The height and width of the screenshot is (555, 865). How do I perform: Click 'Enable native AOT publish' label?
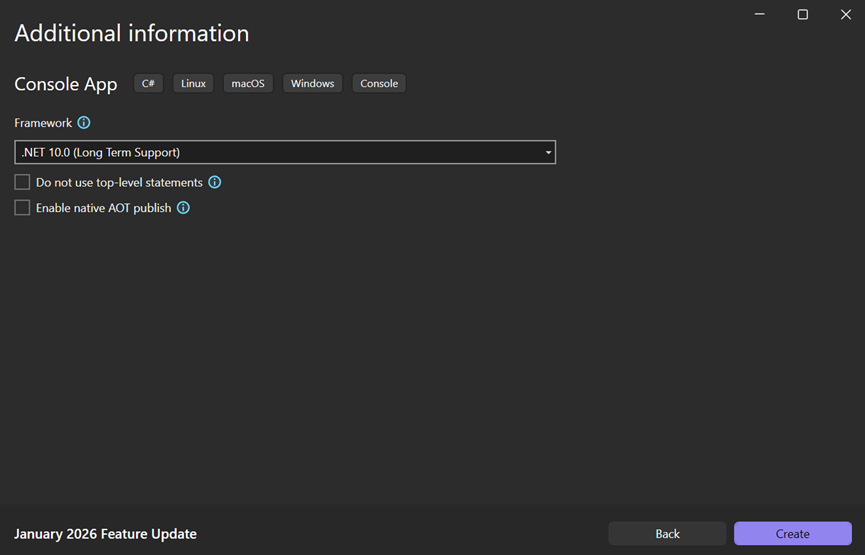point(104,207)
